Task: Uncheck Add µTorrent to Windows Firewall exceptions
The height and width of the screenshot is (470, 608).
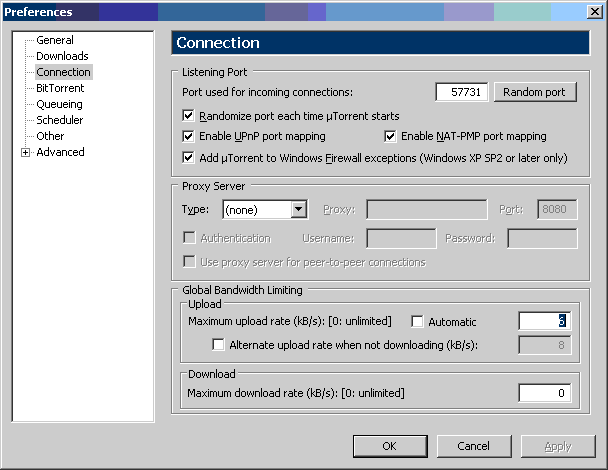Action: click(x=190, y=157)
